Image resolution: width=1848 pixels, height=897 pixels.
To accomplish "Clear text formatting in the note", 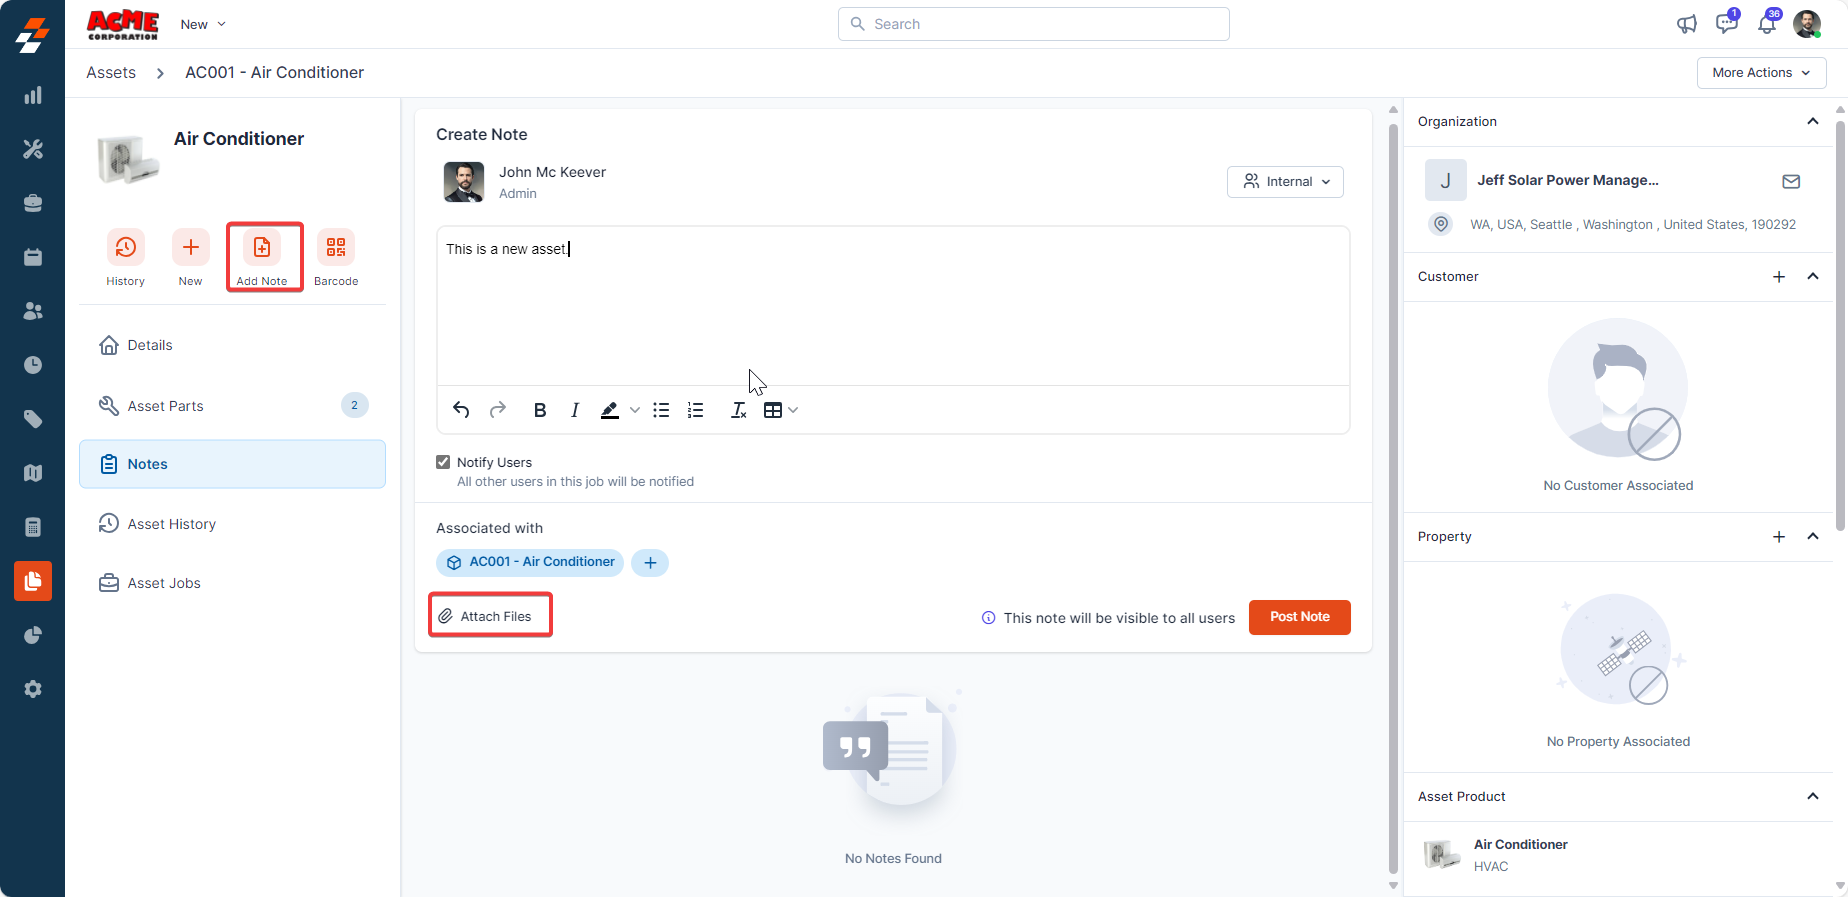I will pyautogui.click(x=739, y=410).
